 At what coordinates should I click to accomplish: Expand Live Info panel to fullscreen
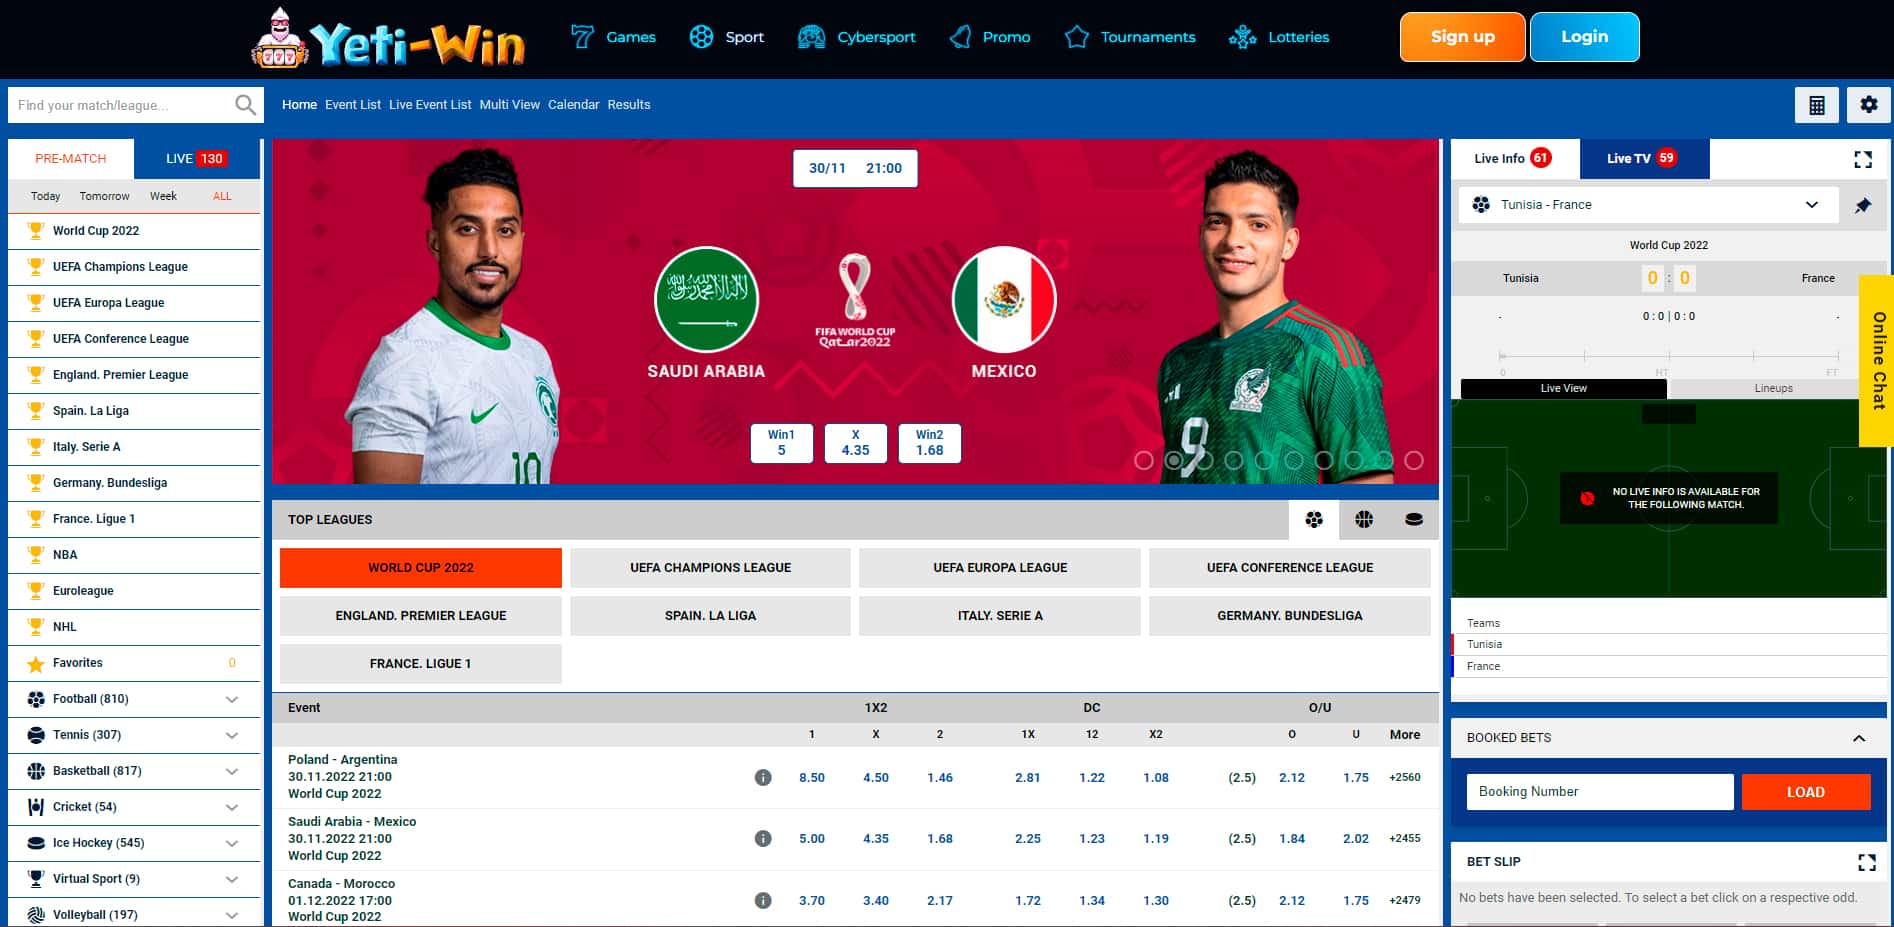coord(1863,160)
